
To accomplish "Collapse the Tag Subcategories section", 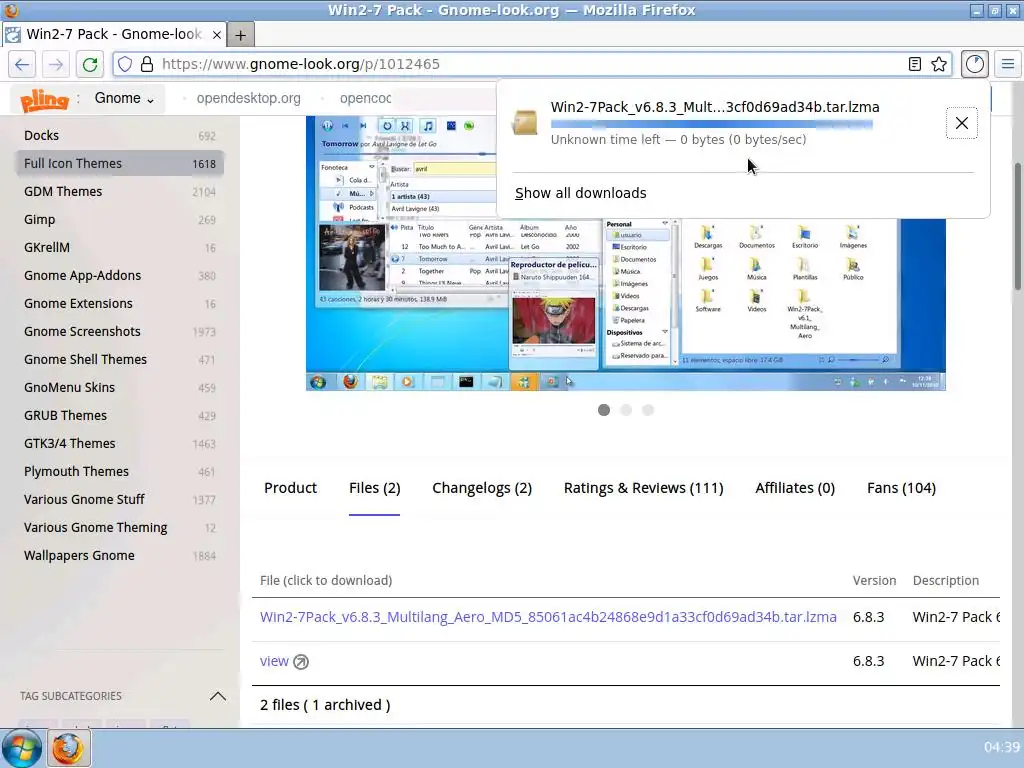I will (x=217, y=696).
